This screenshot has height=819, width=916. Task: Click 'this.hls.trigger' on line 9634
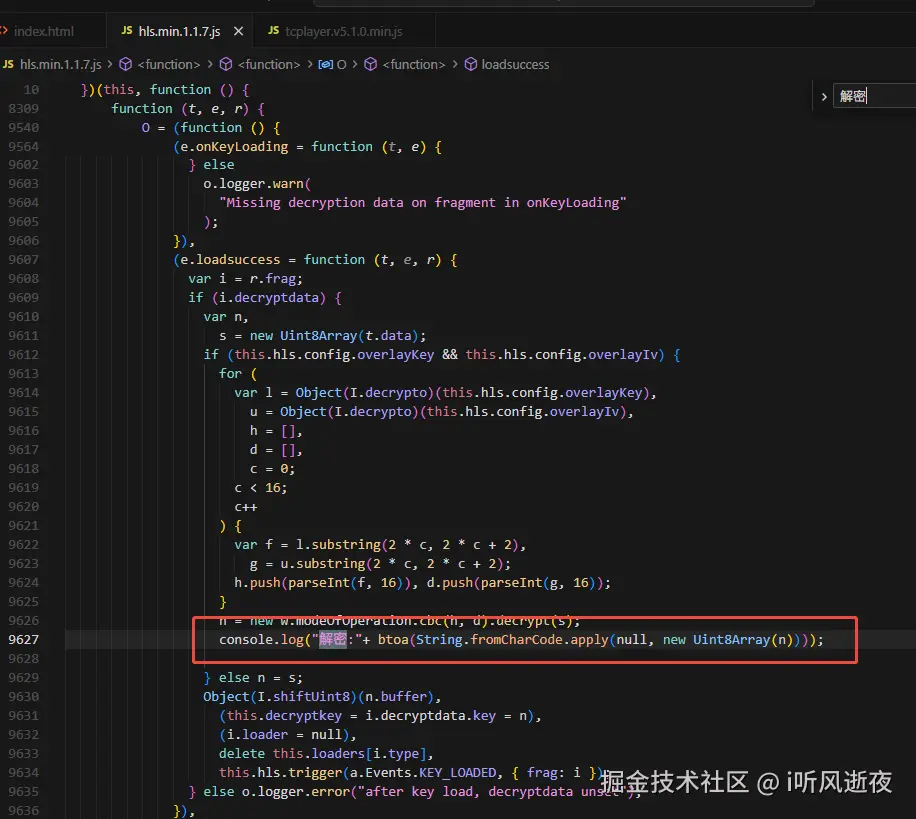click(280, 772)
